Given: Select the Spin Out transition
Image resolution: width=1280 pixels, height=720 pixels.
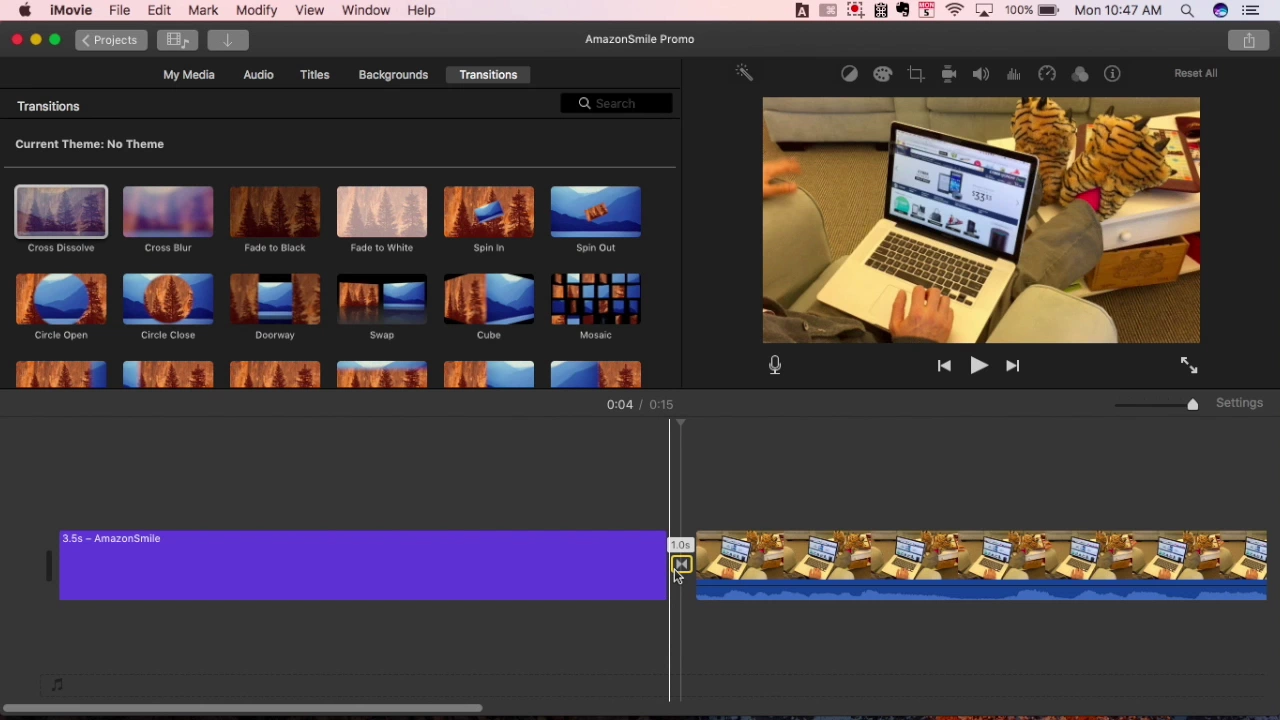Looking at the screenshot, I should click(x=596, y=212).
